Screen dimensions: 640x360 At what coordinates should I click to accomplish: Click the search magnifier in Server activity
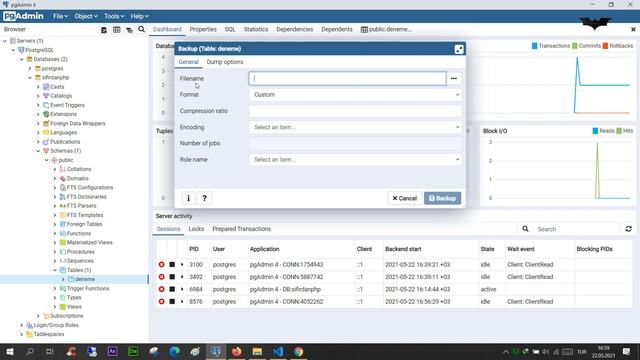pyautogui.click(x=525, y=229)
